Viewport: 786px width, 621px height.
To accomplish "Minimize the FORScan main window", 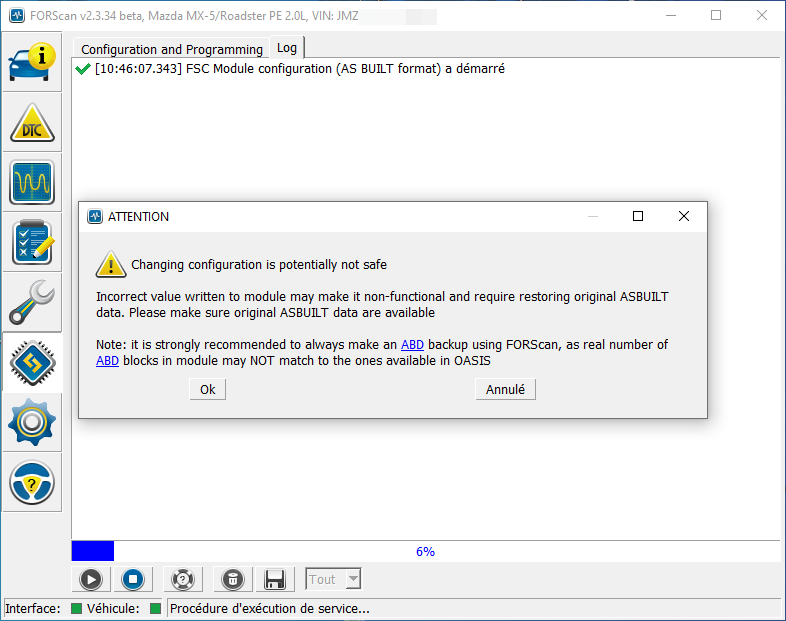I will (x=671, y=16).
